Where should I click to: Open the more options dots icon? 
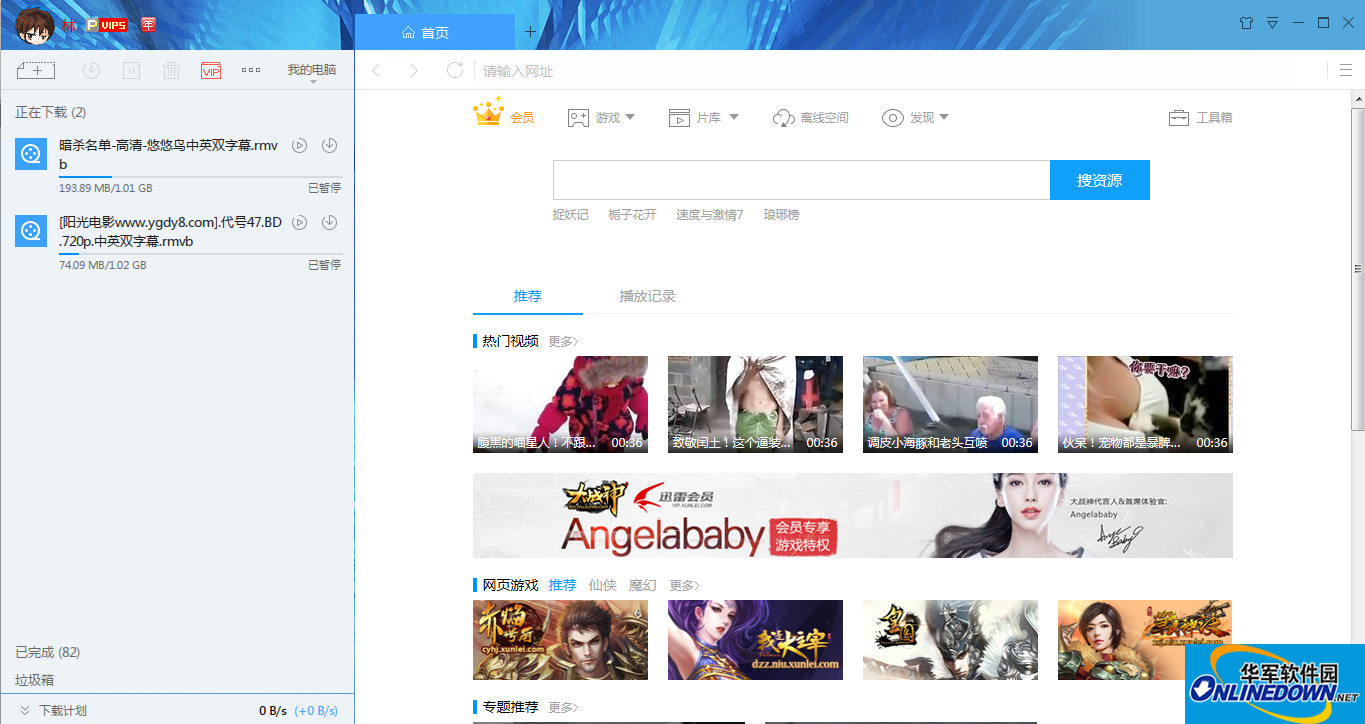(x=251, y=70)
